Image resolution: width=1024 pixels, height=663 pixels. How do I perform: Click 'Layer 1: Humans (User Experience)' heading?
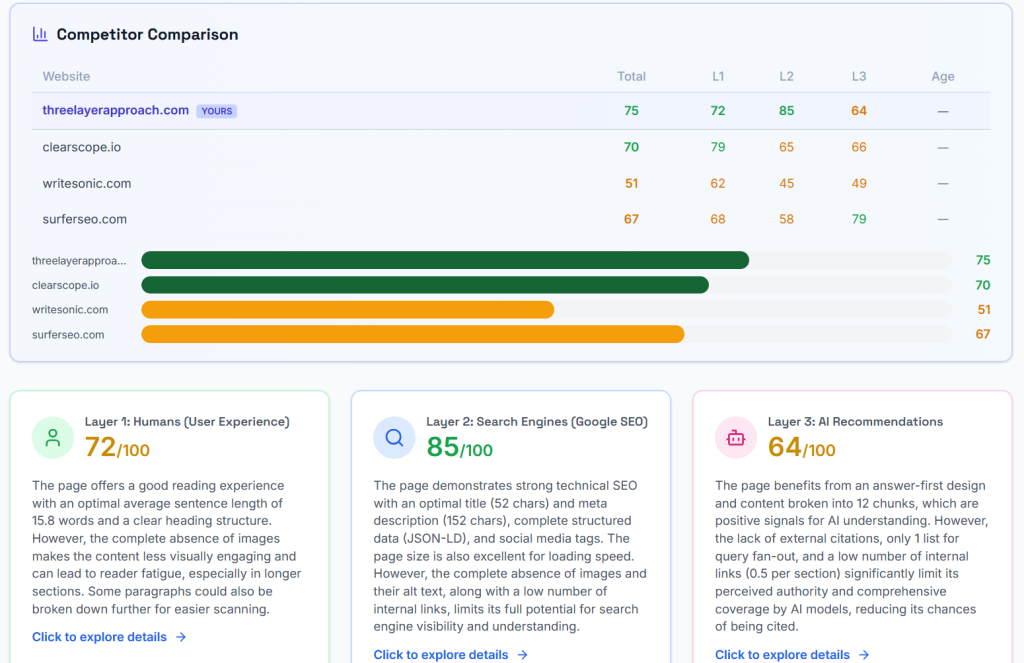point(187,422)
